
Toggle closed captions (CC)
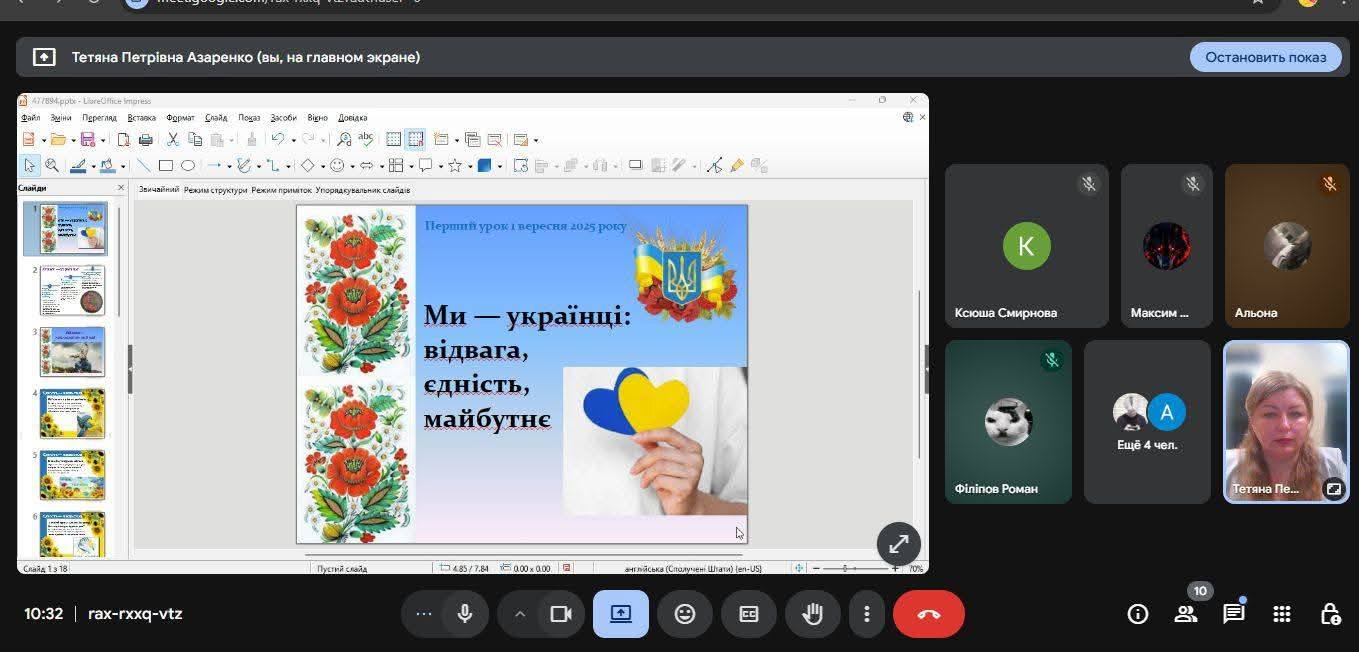tap(749, 614)
